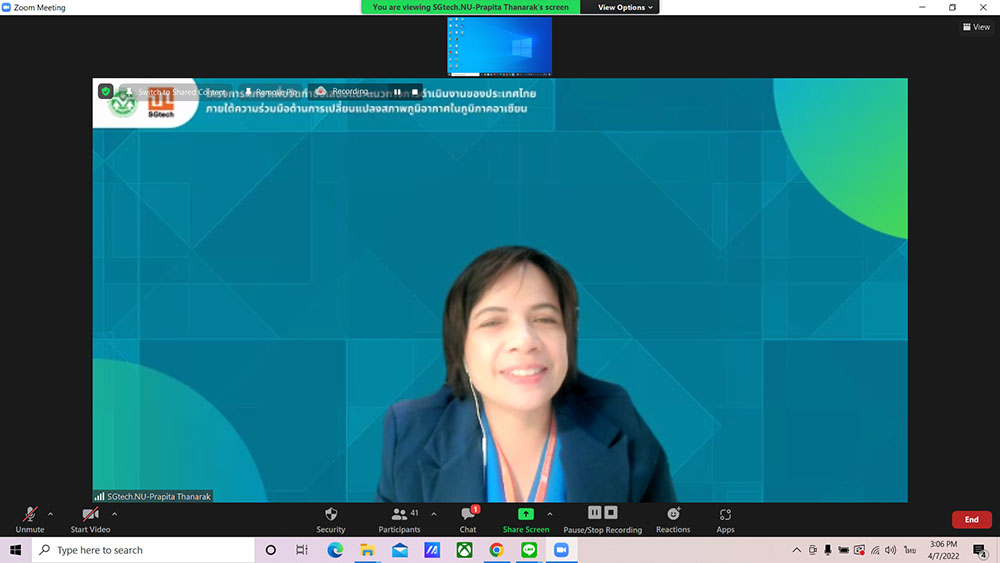Click the Meet Now camera tray icon
Screen dimensions: 1000x563
point(812,550)
